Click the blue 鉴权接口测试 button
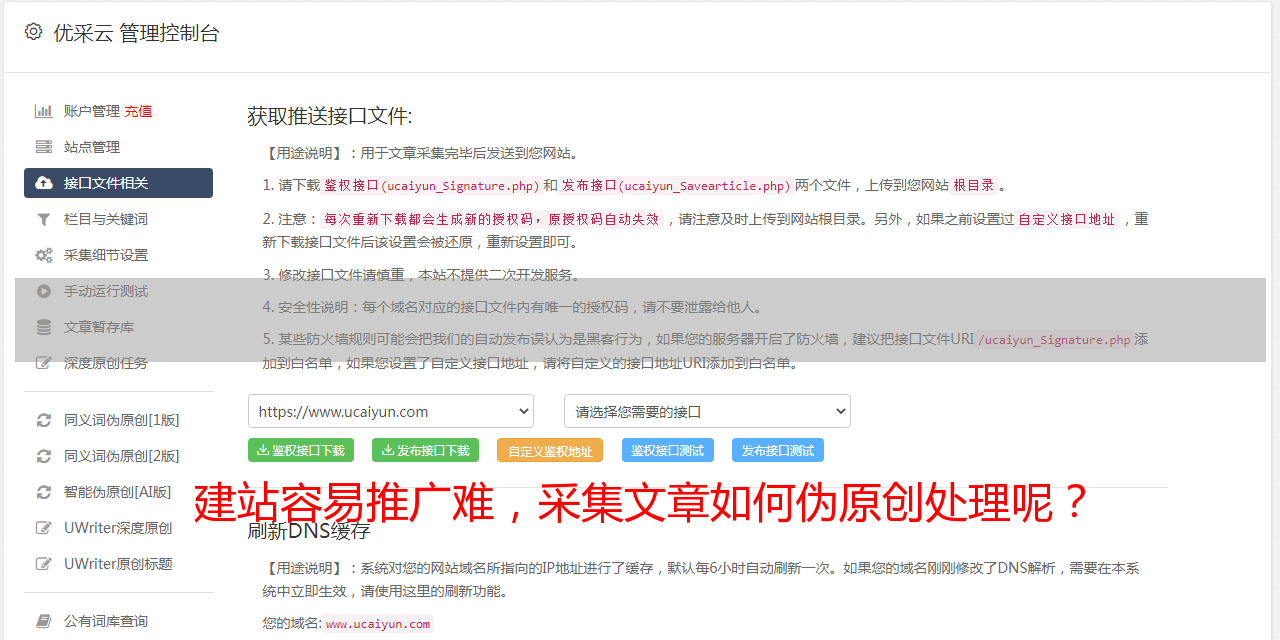 (x=668, y=450)
